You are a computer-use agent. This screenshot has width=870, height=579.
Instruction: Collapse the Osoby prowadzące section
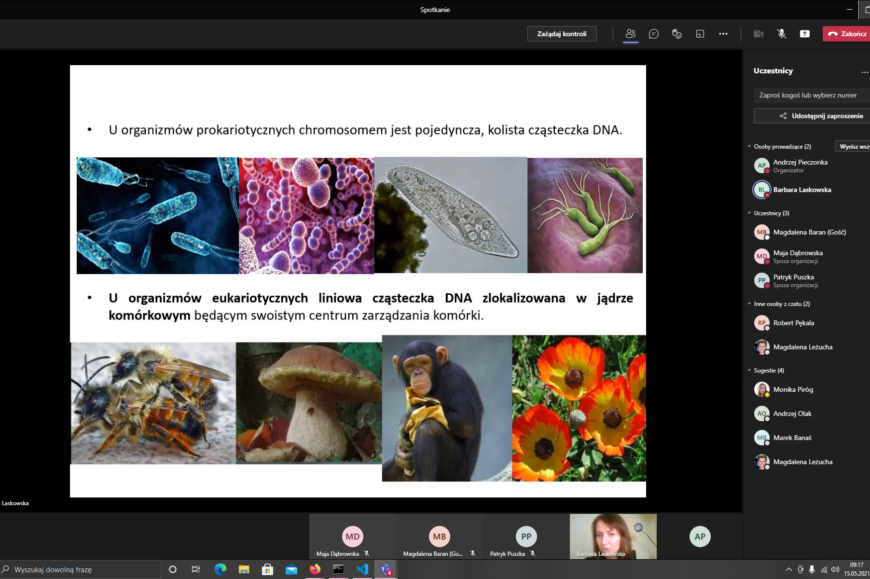(x=750, y=146)
